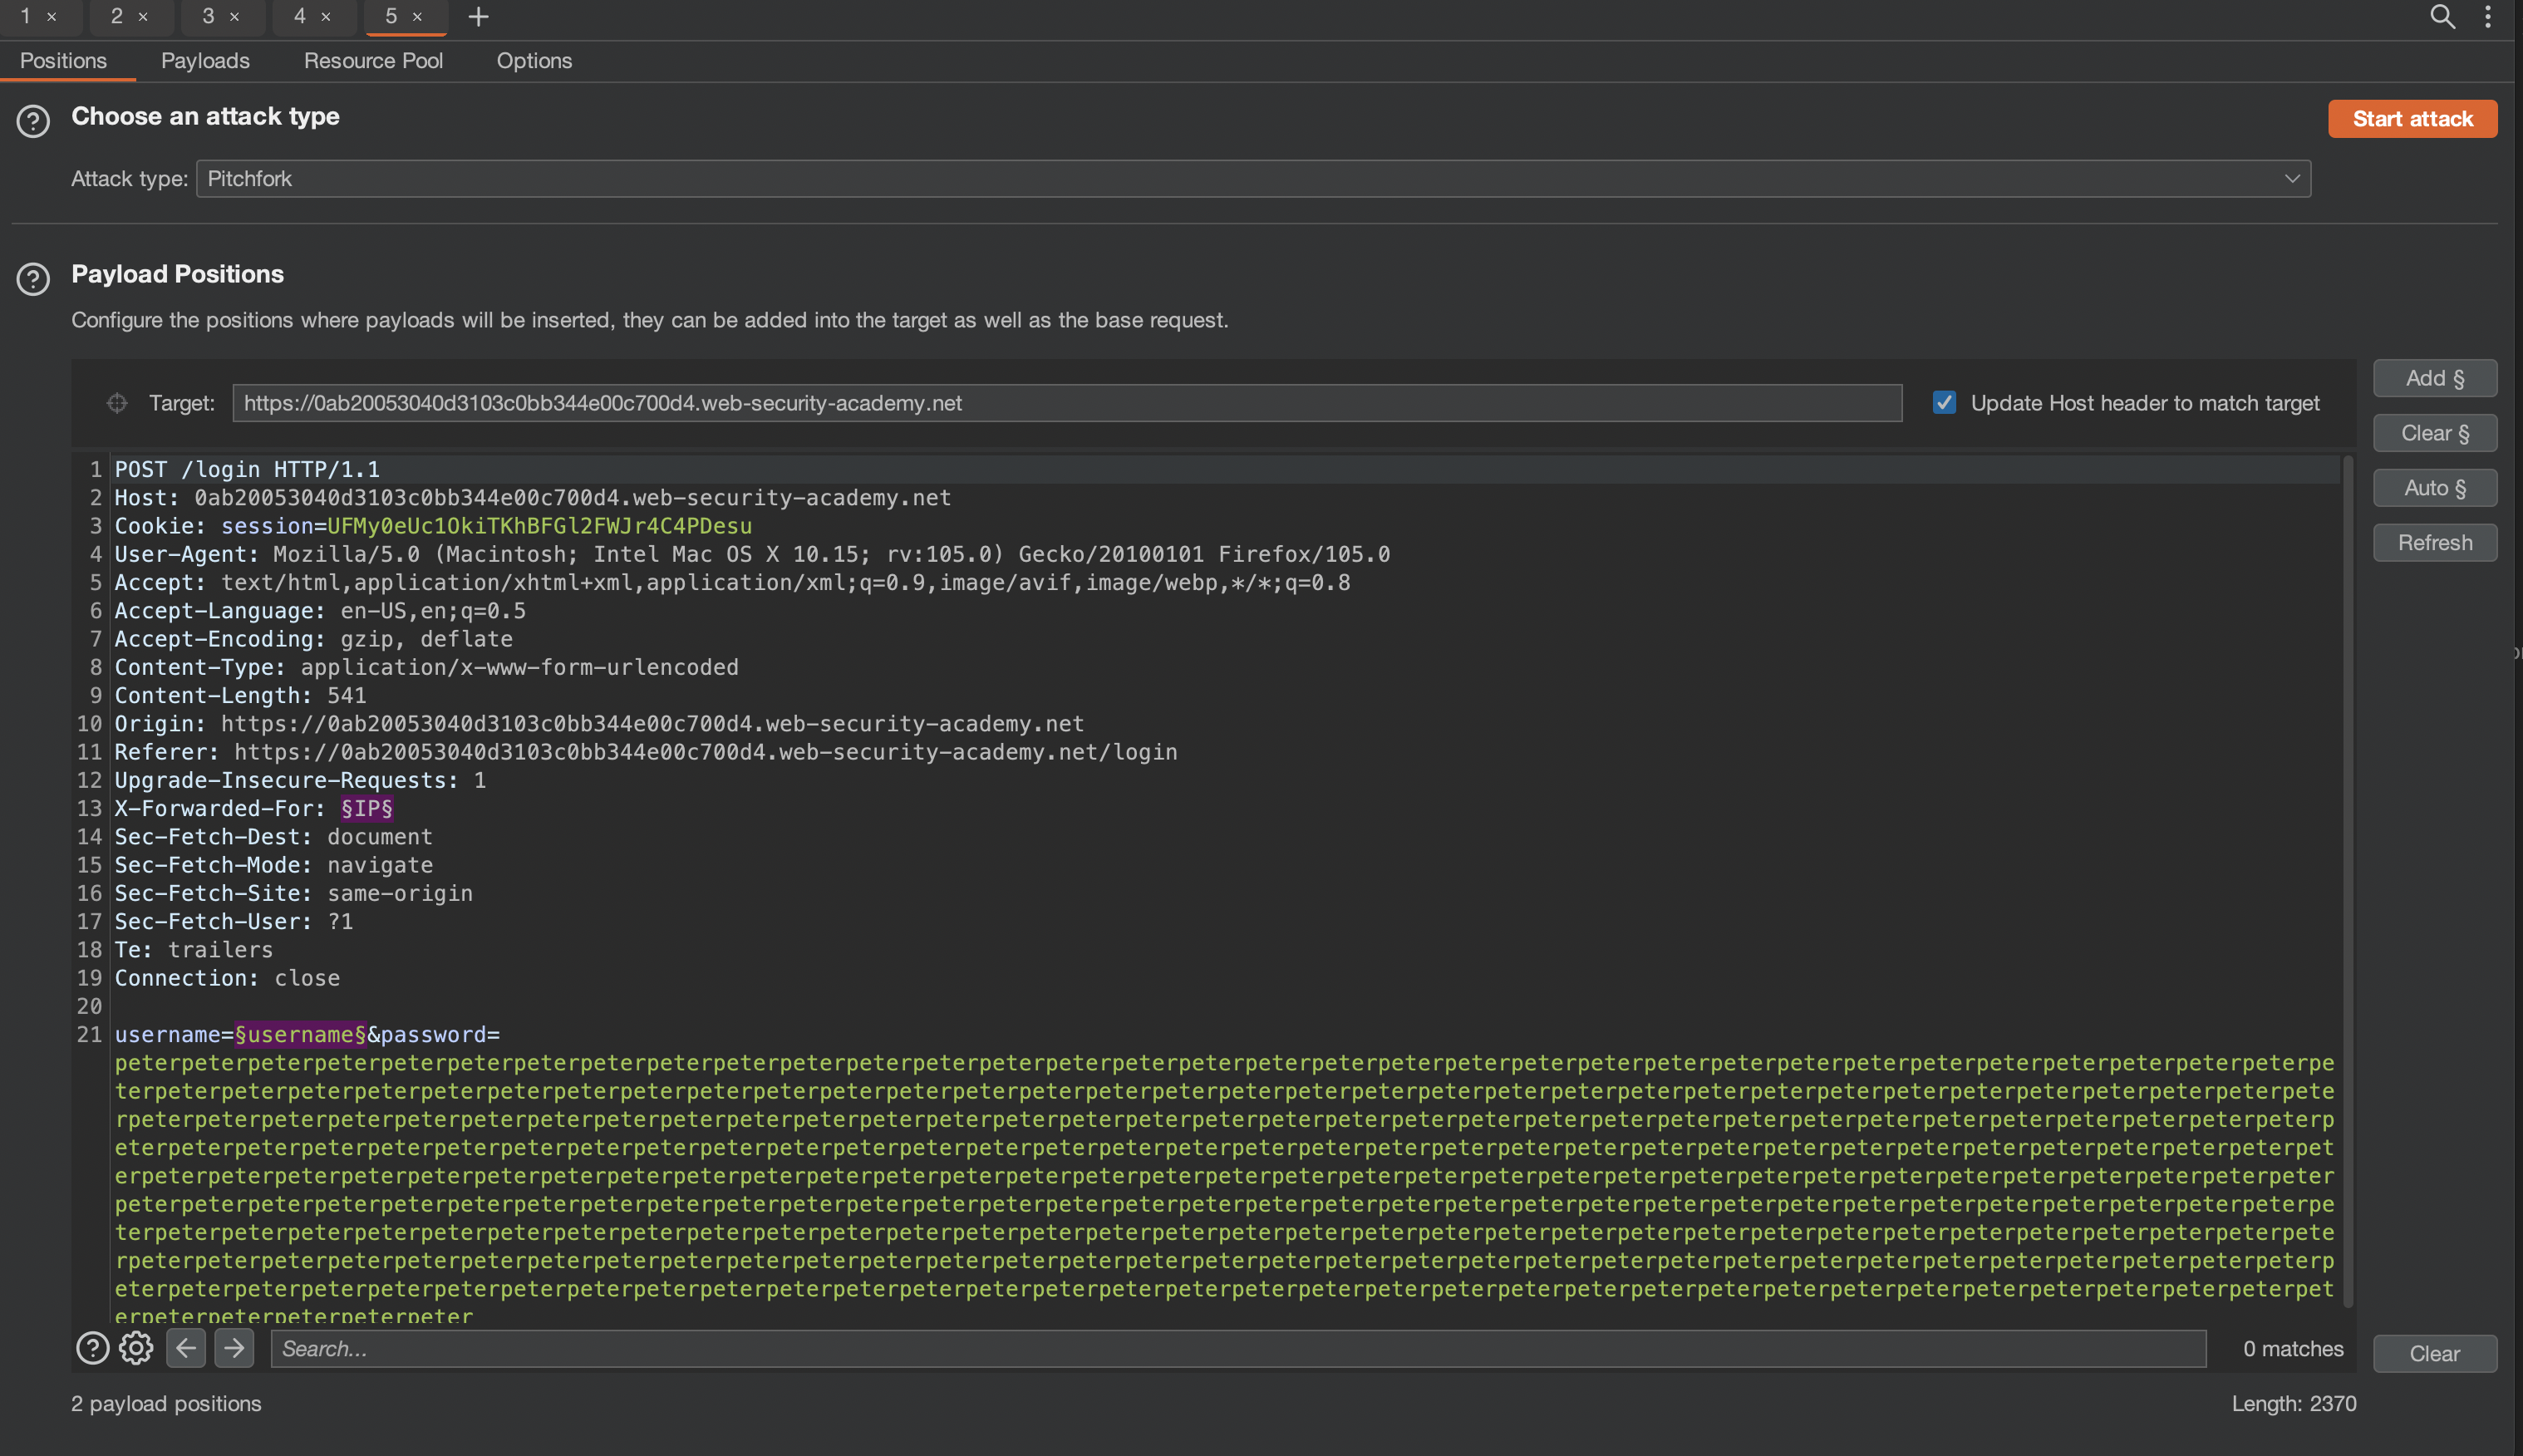Viewport: 2523px width, 1456px height.
Task: Click the help icon beside Payload Positions
Action: pos(33,279)
